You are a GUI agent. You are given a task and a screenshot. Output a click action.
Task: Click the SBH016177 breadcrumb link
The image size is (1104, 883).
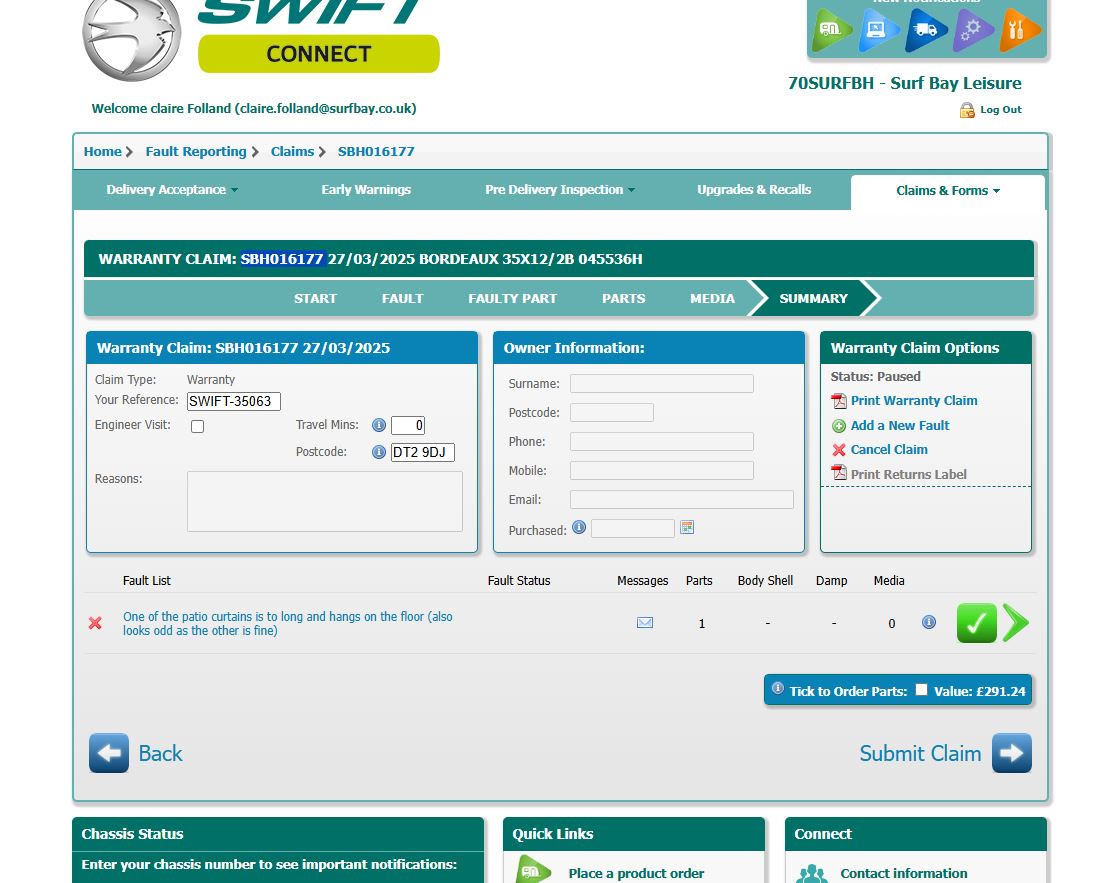click(x=376, y=151)
